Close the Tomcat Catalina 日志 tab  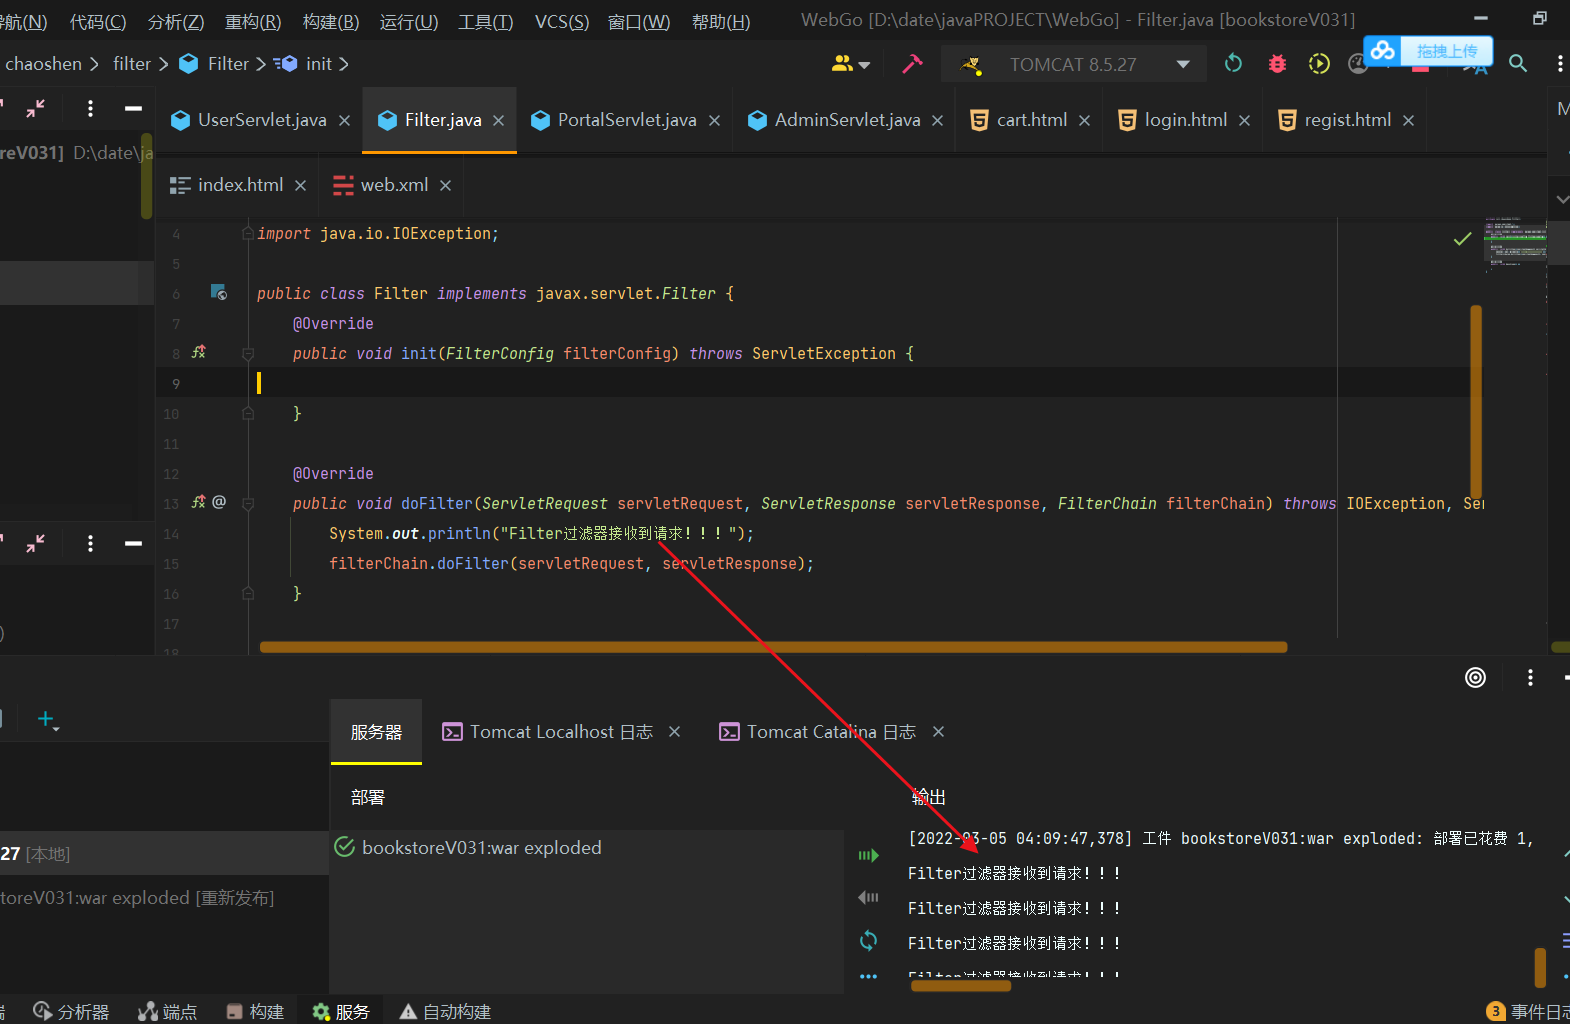938,732
